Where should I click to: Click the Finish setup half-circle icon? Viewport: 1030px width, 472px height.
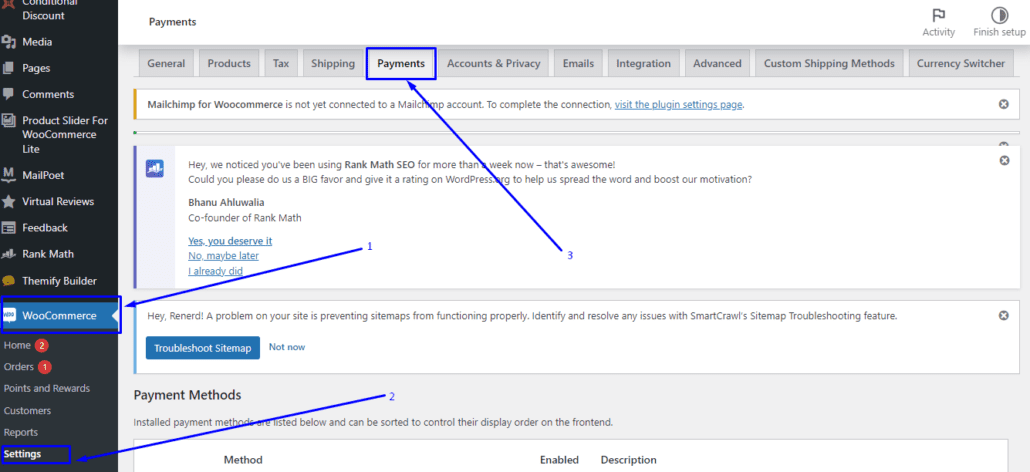click(999, 16)
